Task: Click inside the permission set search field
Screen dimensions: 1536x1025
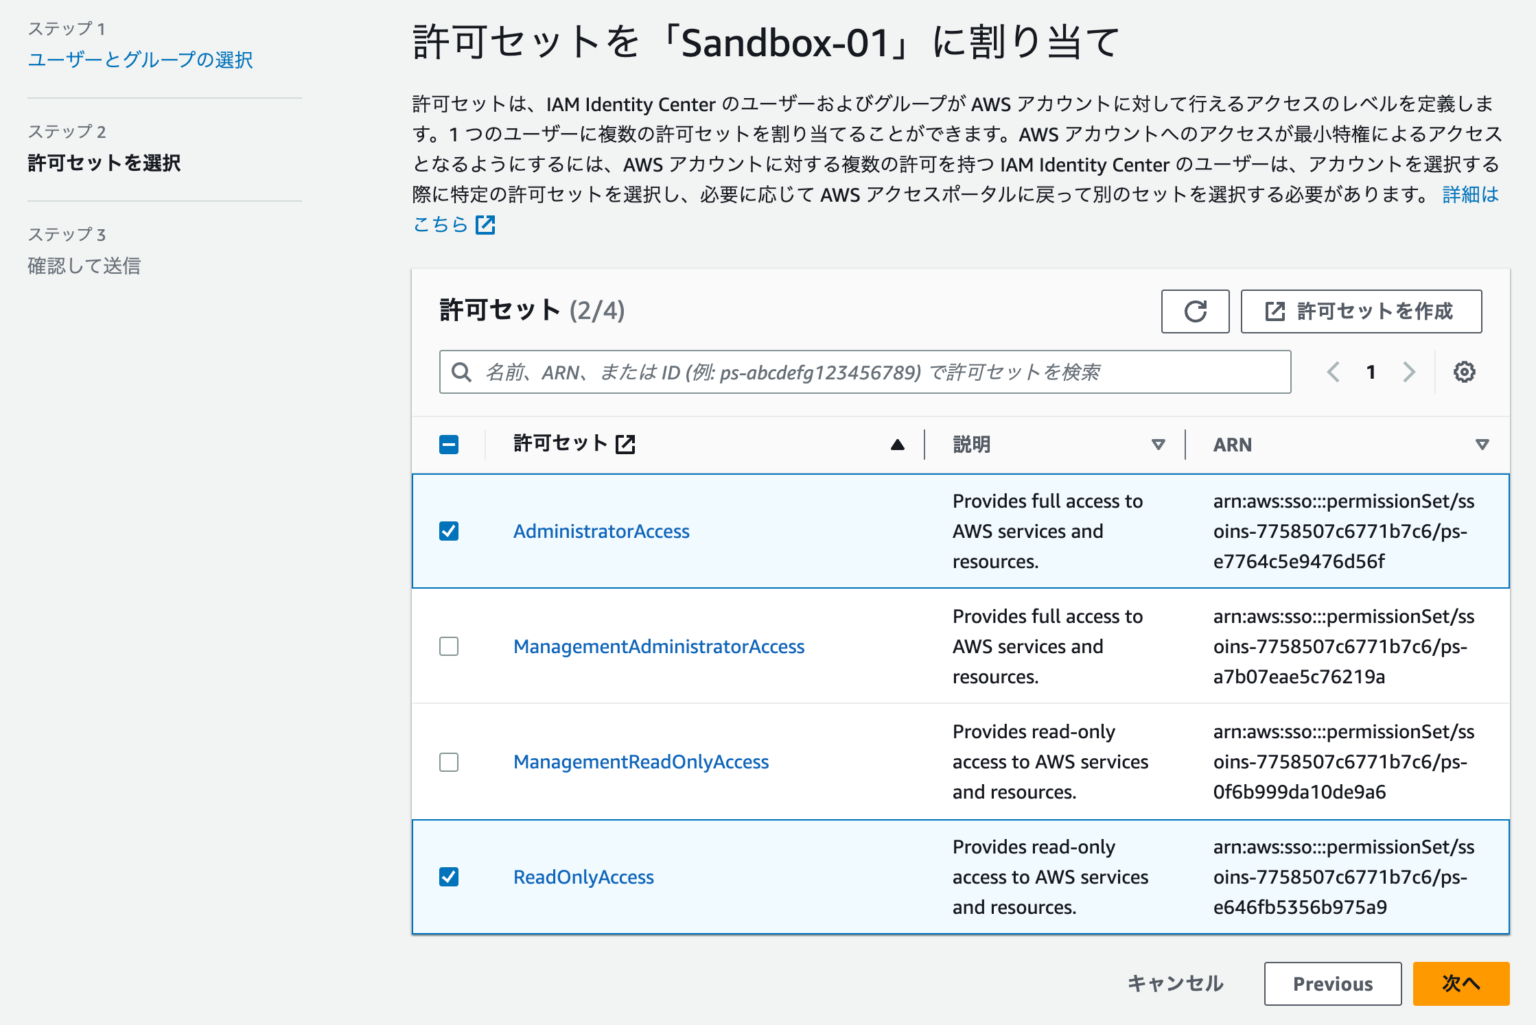Action: [x=800, y=372]
